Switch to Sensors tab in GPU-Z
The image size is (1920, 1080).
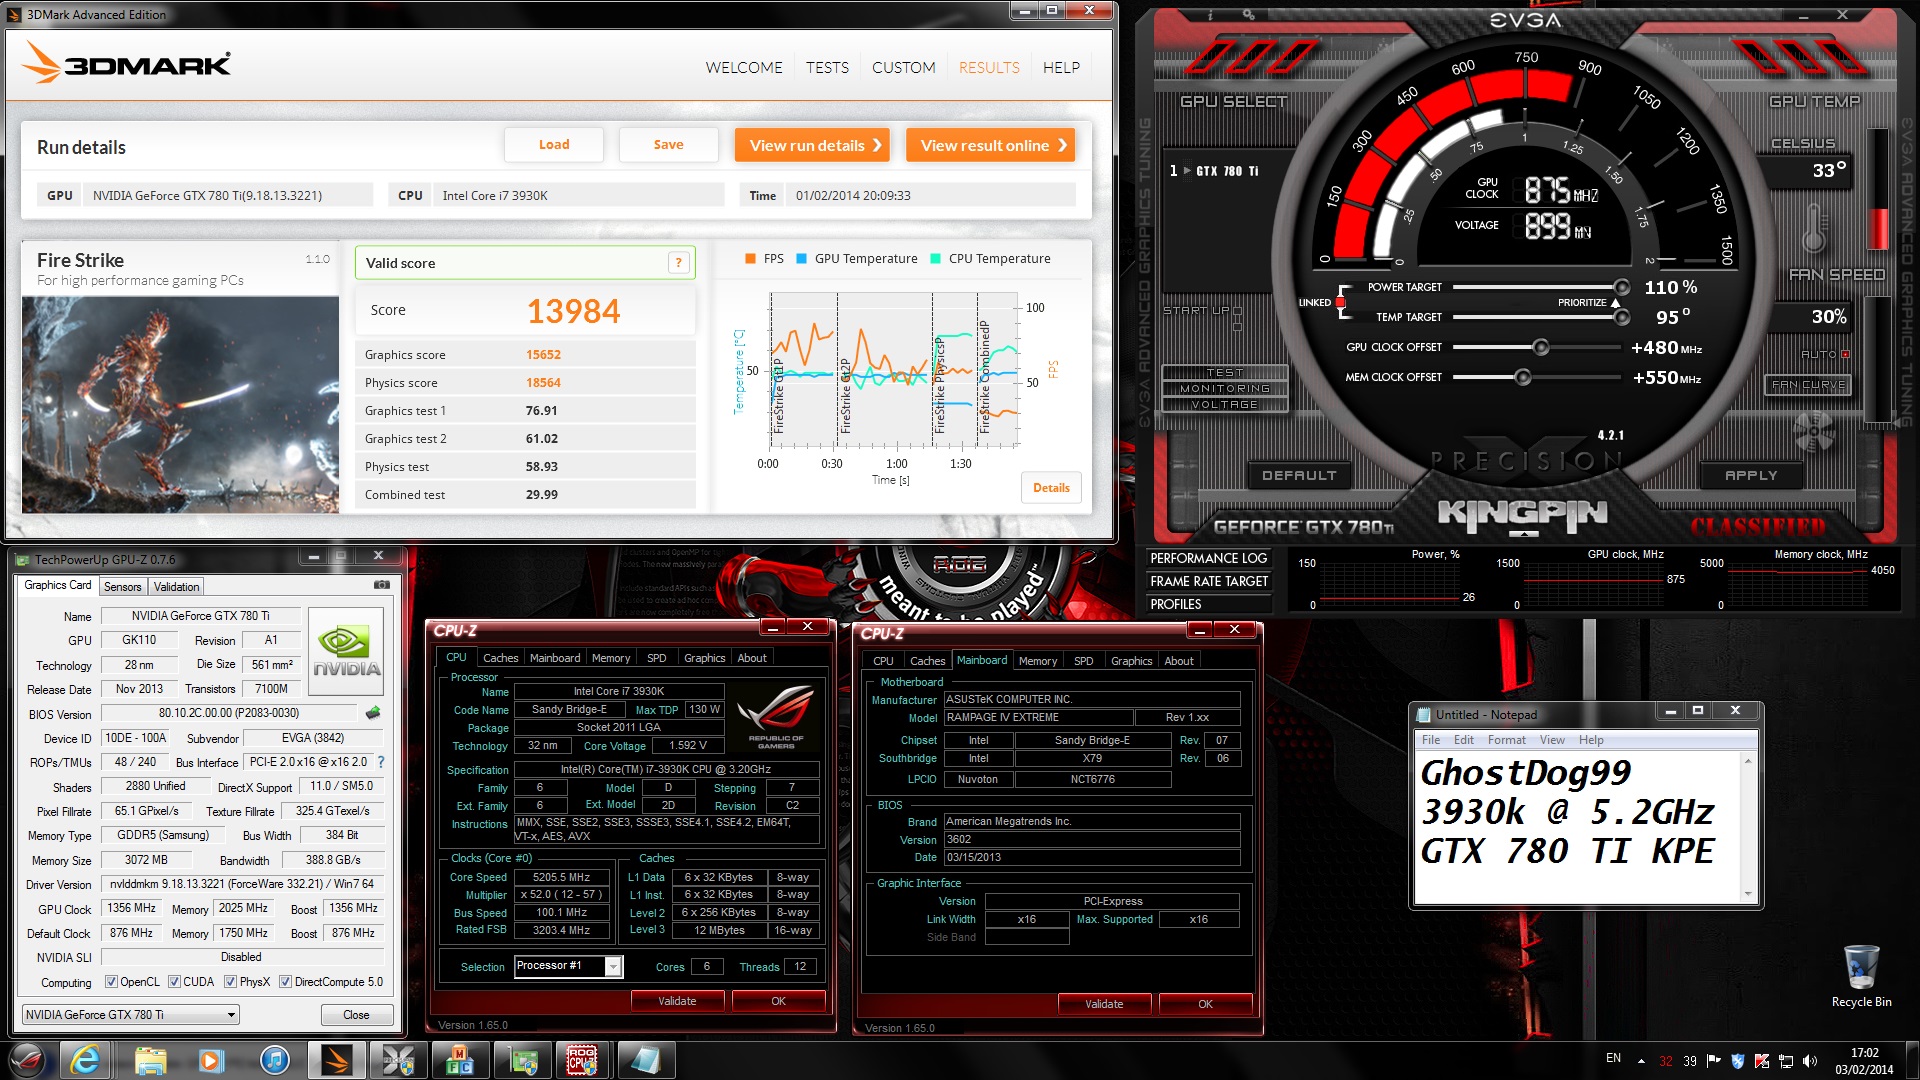click(122, 587)
